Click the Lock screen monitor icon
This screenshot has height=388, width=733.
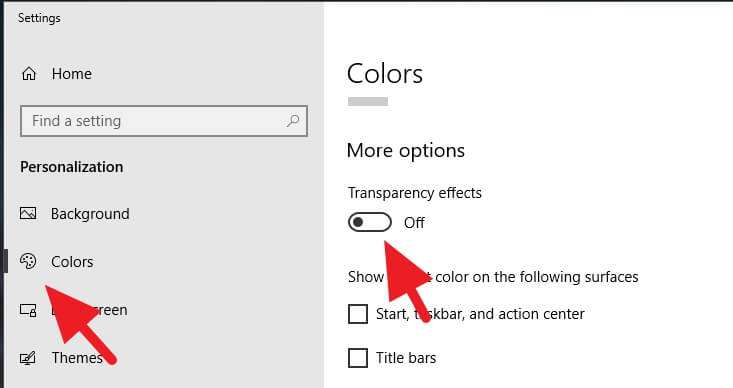coord(28,310)
